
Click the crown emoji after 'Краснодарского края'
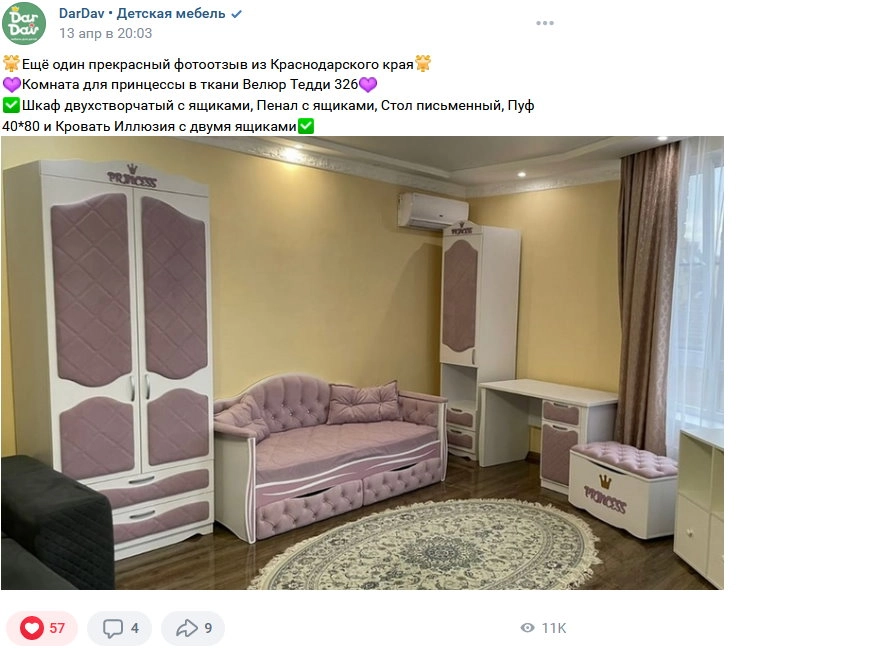423,64
